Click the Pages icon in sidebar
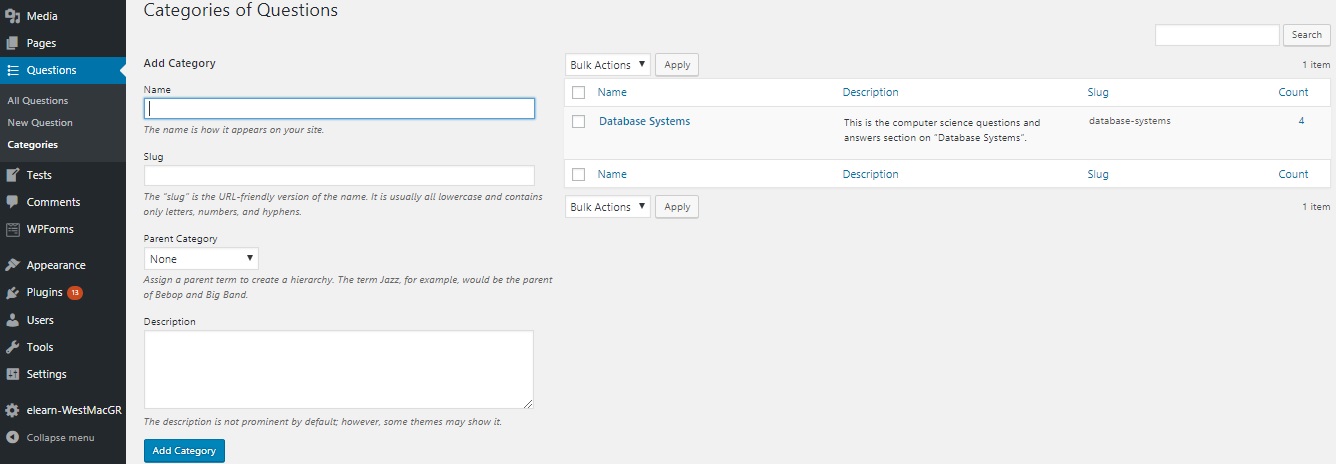The width and height of the screenshot is (1336, 464). pyautogui.click(x=13, y=43)
